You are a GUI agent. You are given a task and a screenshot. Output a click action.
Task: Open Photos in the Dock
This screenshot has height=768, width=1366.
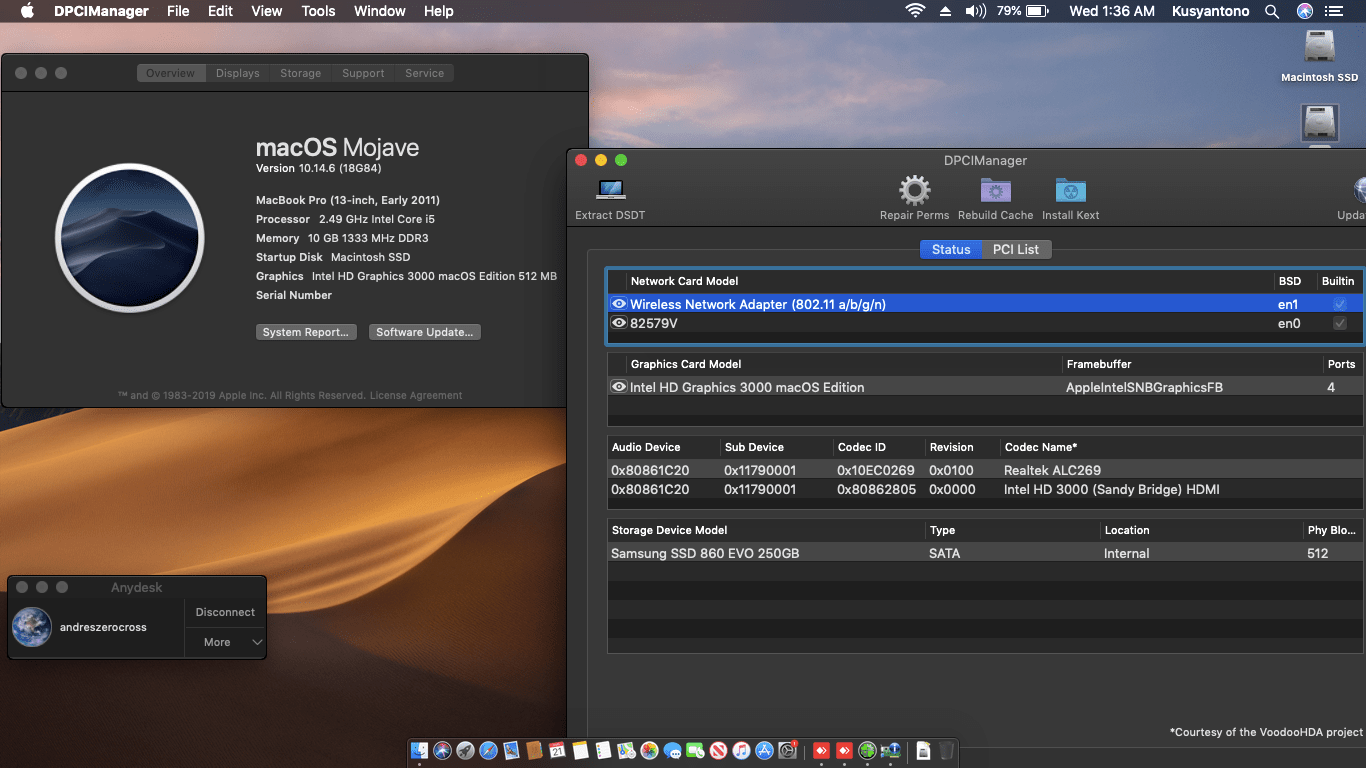650,750
